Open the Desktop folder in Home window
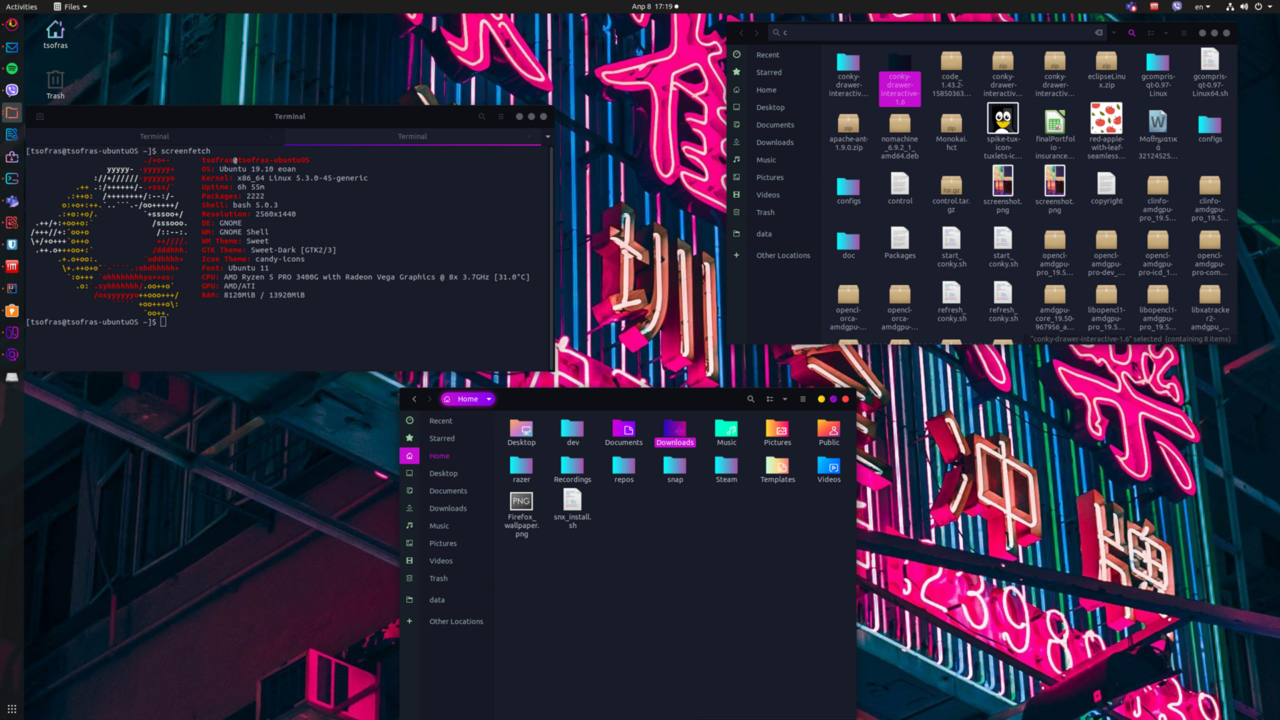The height and width of the screenshot is (720, 1280). click(x=521, y=433)
